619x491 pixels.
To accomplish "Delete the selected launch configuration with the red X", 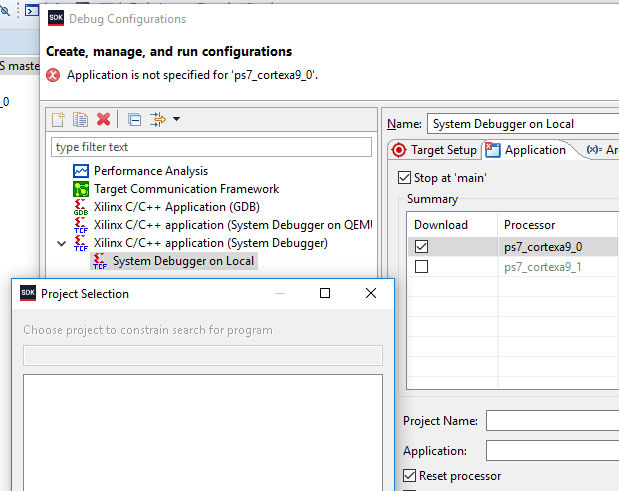I will 103,119.
